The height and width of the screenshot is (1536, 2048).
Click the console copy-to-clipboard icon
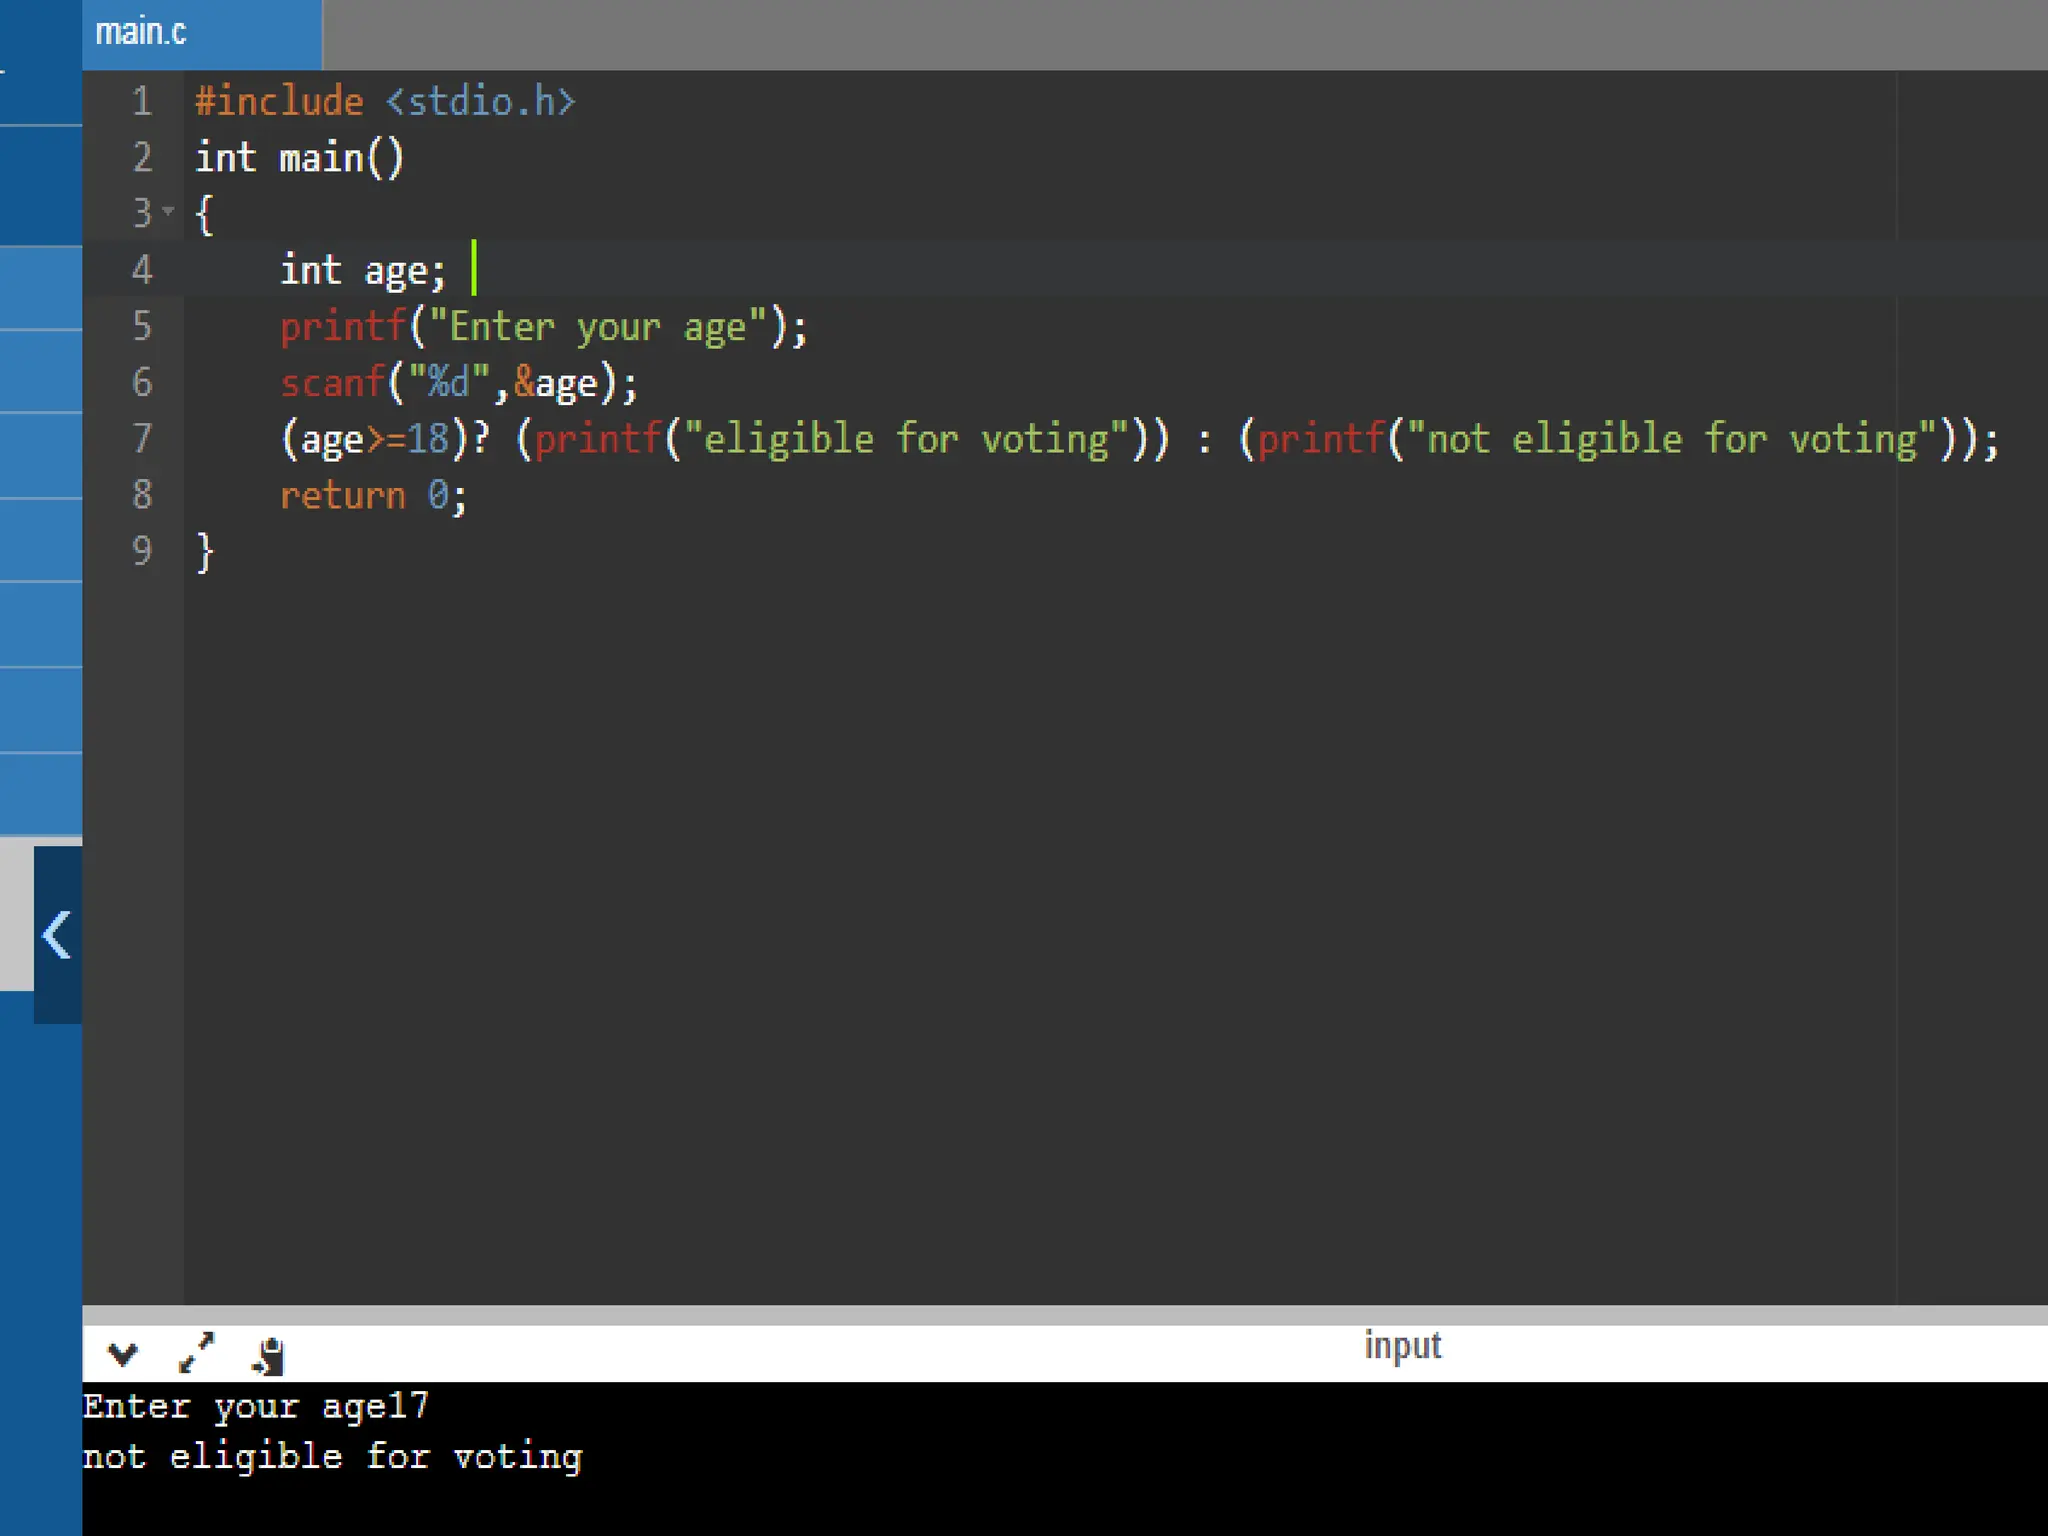[x=269, y=1356]
